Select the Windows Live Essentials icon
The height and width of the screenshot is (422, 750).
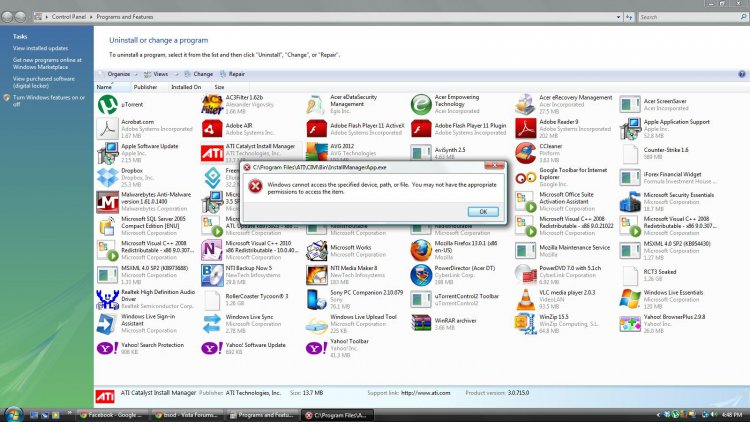[629, 300]
